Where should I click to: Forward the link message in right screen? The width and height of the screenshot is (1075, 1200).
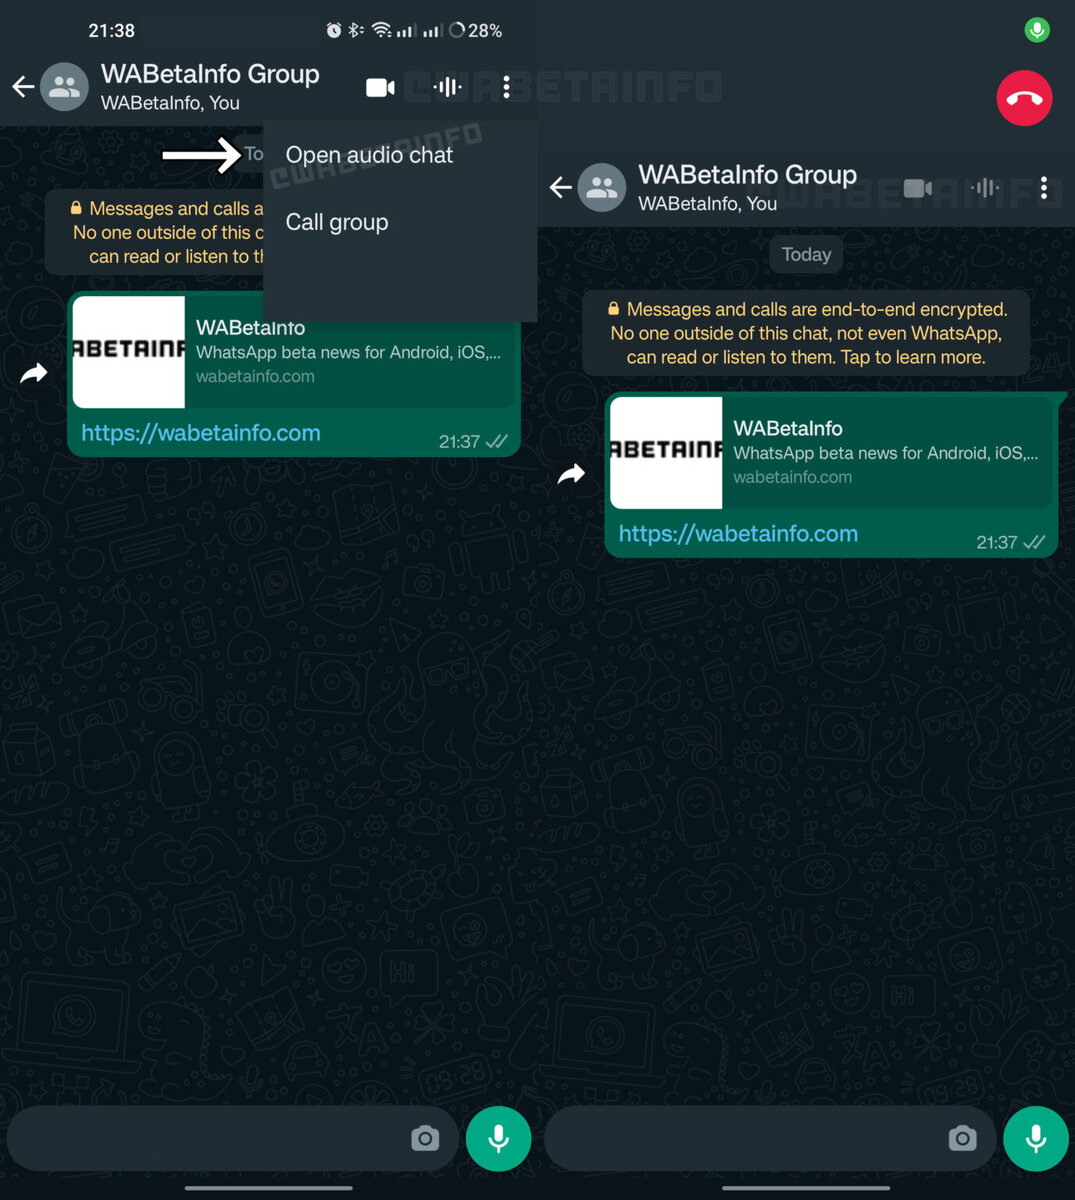(x=571, y=474)
